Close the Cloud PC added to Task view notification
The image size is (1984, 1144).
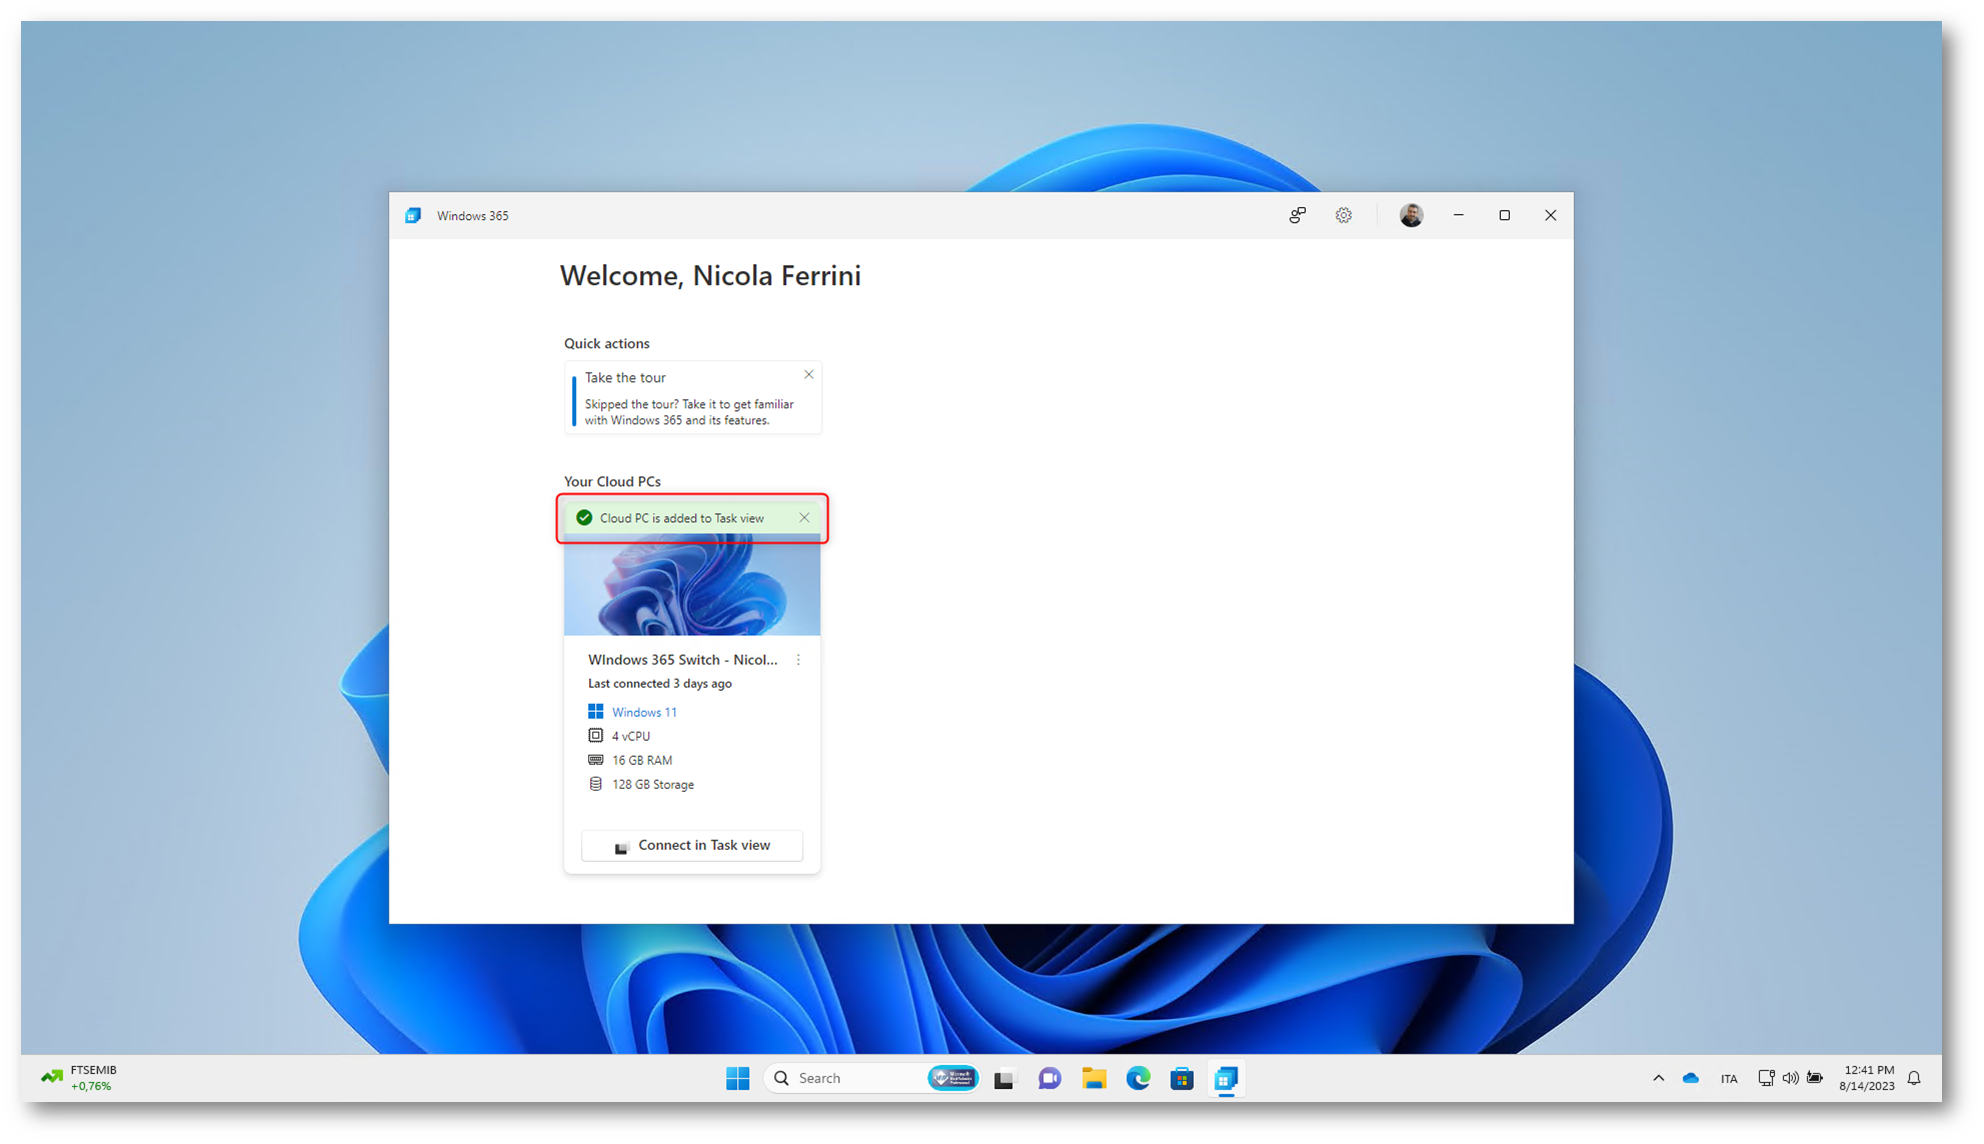coord(804,518)
